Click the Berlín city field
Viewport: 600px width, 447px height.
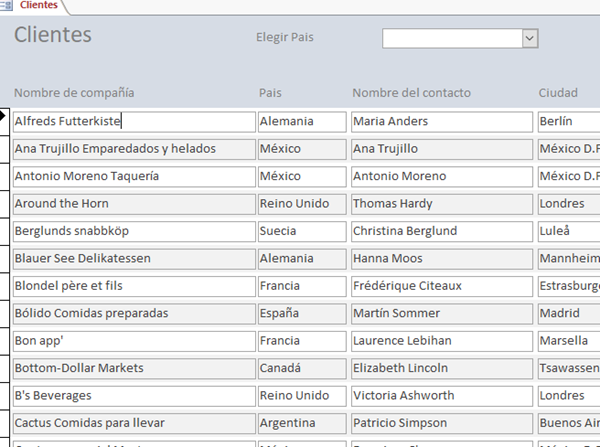click(x=567, y=122)
